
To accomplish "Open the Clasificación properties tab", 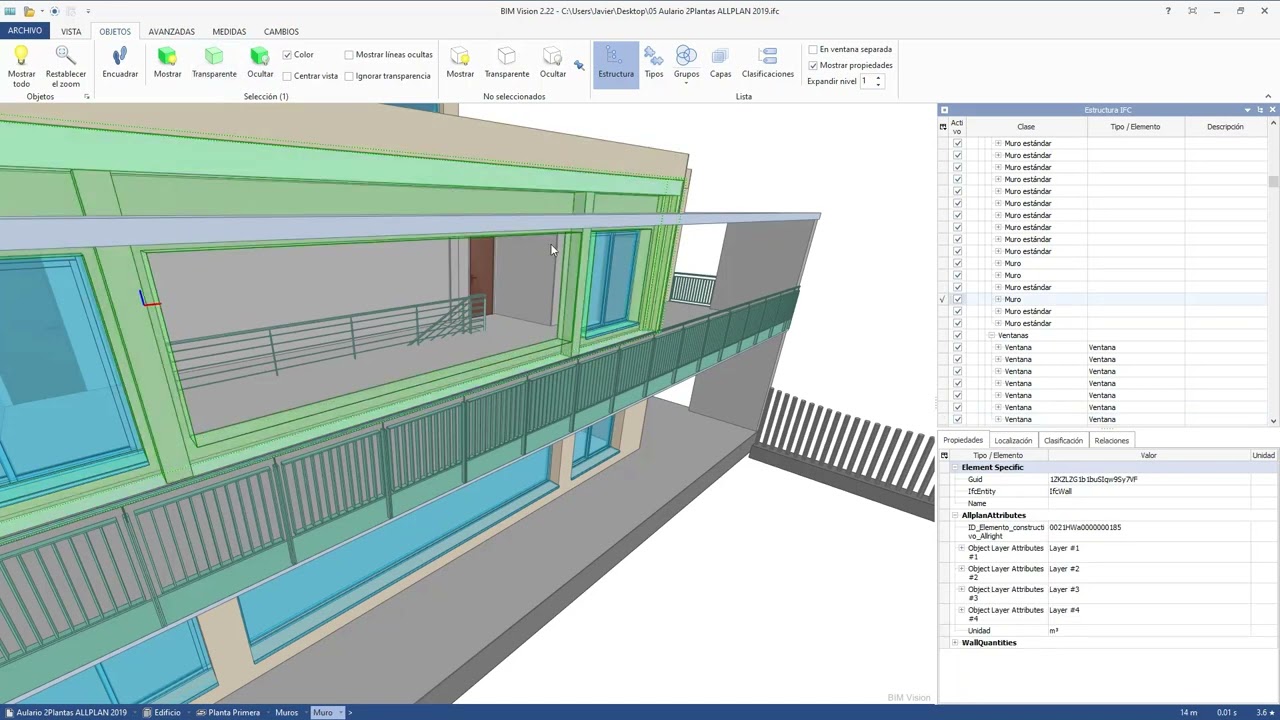I will 1063,440.
